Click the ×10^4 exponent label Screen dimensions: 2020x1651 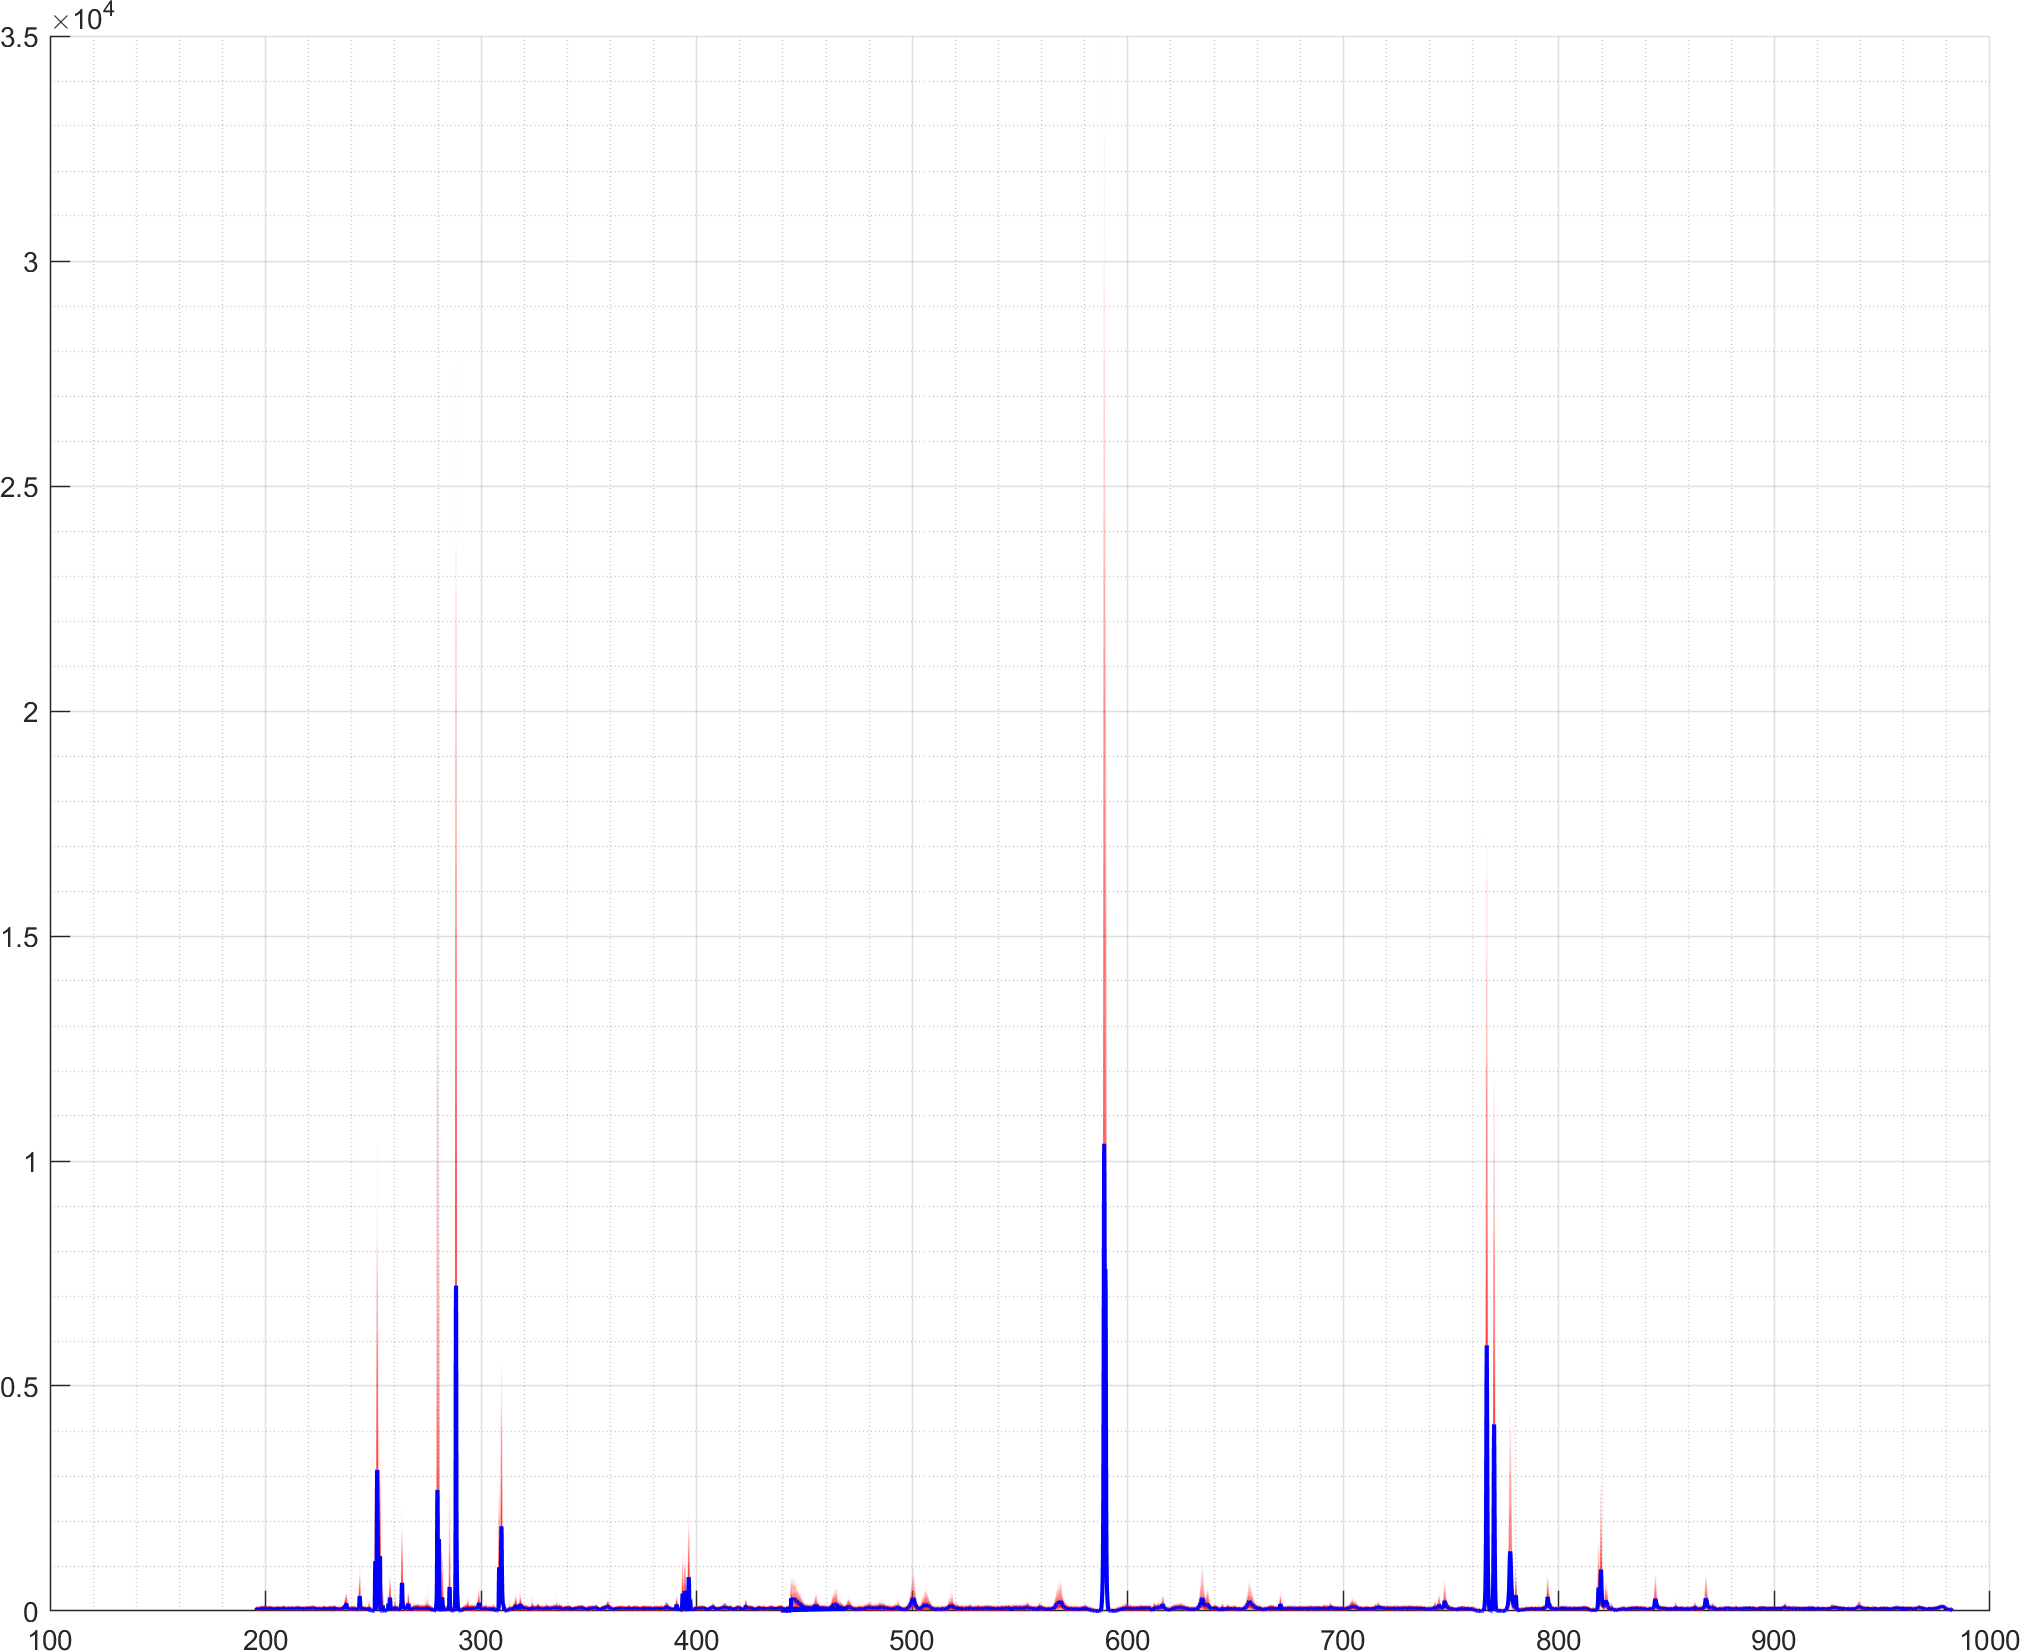84,18
